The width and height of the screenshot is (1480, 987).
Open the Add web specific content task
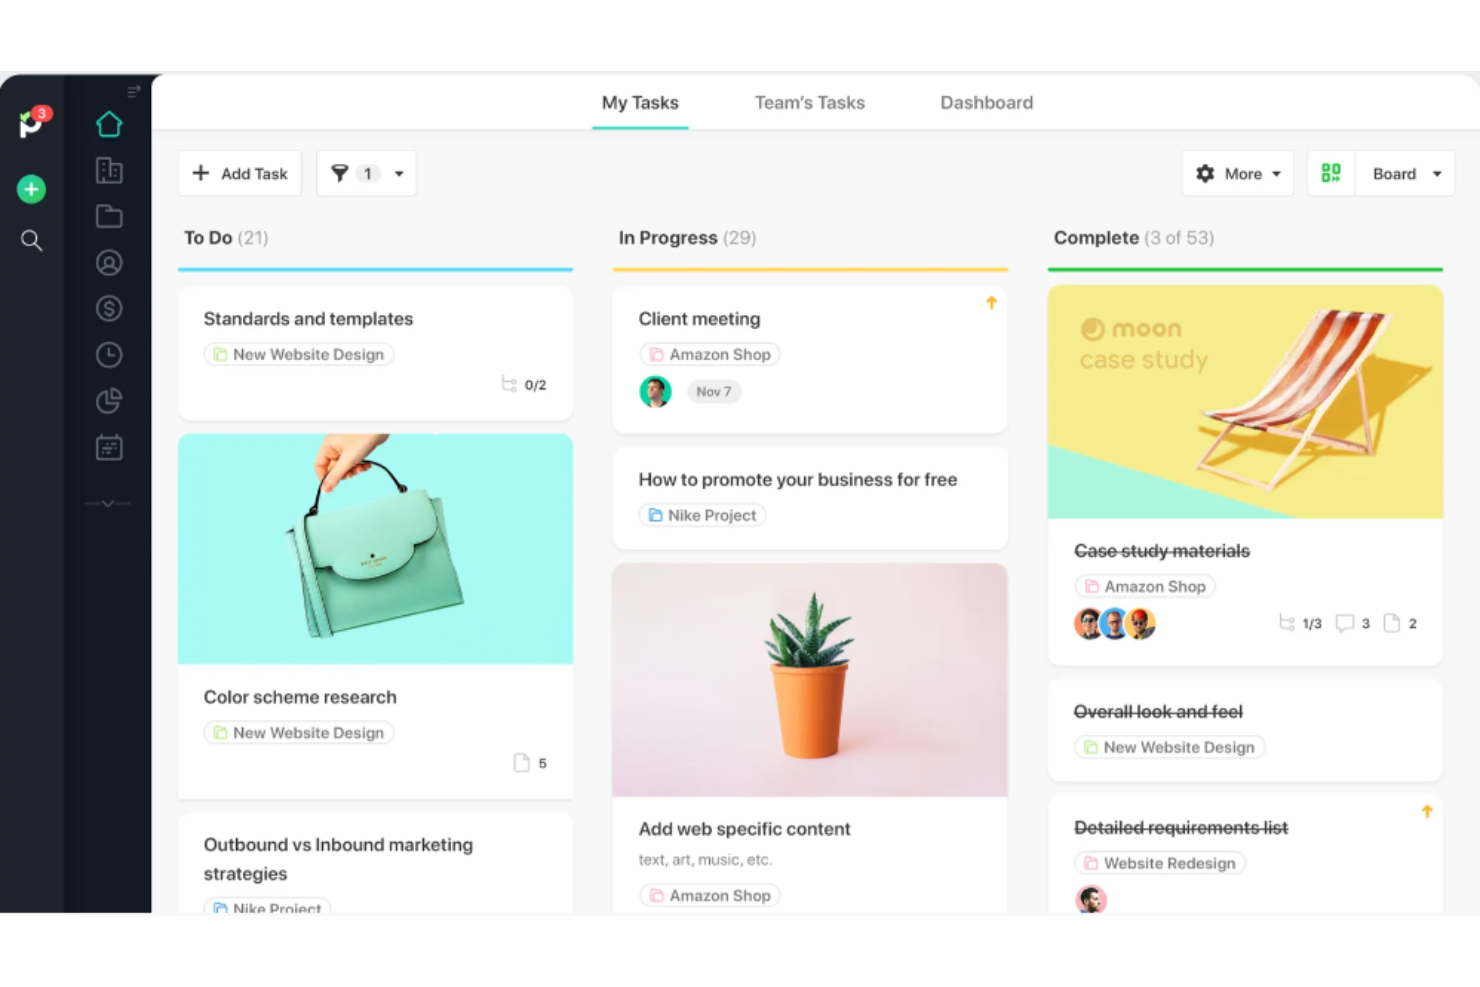pos(744,829)
